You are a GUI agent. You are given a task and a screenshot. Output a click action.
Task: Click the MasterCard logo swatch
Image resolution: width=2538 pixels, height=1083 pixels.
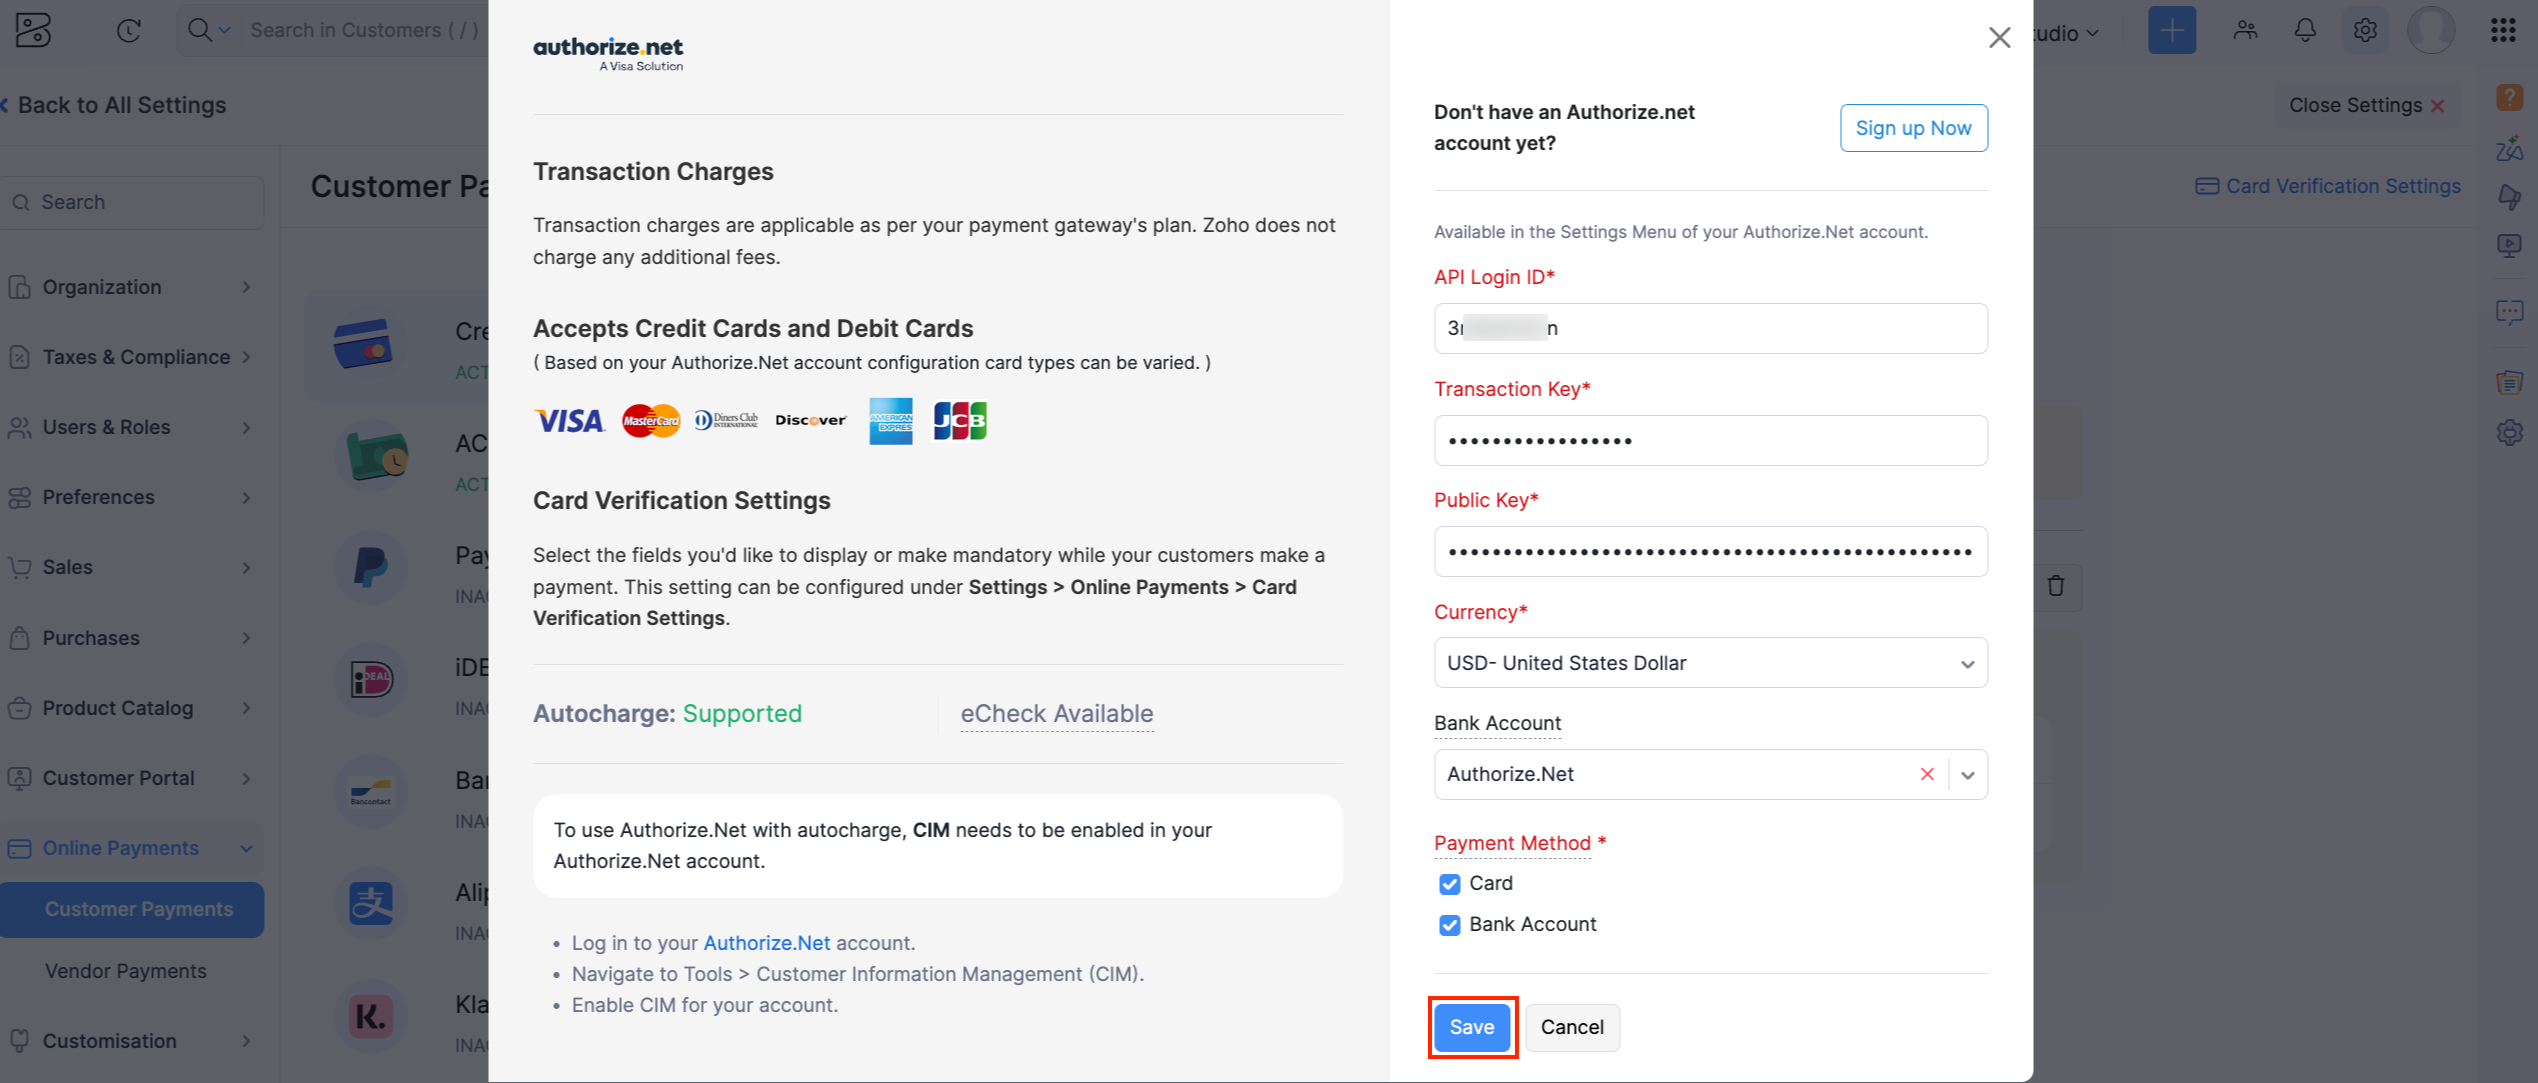click(x=650, y=420)
